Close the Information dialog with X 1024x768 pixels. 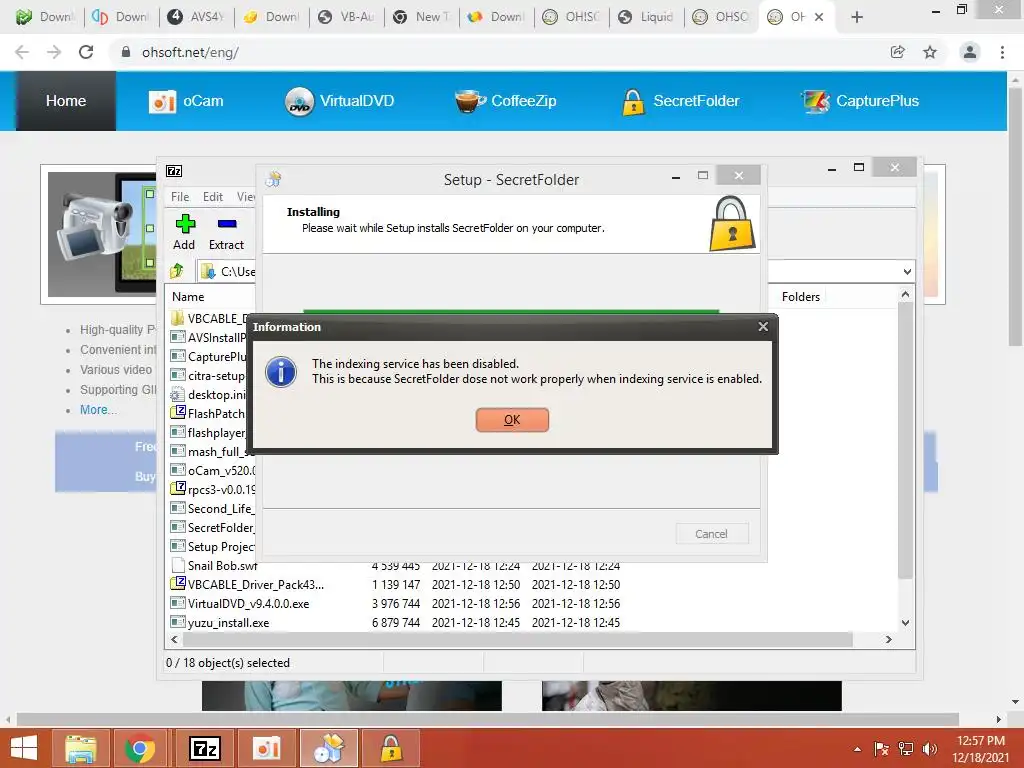point(763,327)
